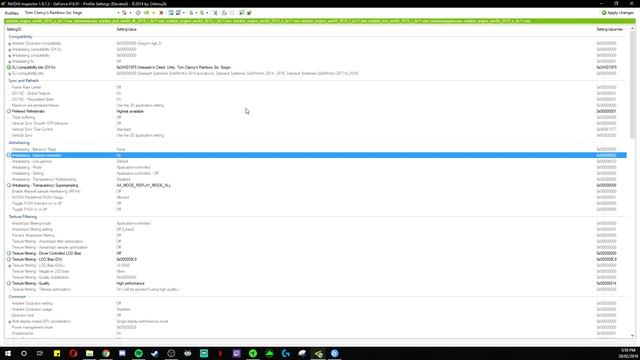Open the dropdown arrow beside the export icon
Screen dimensions: 640x360
[x=196, y=13]
